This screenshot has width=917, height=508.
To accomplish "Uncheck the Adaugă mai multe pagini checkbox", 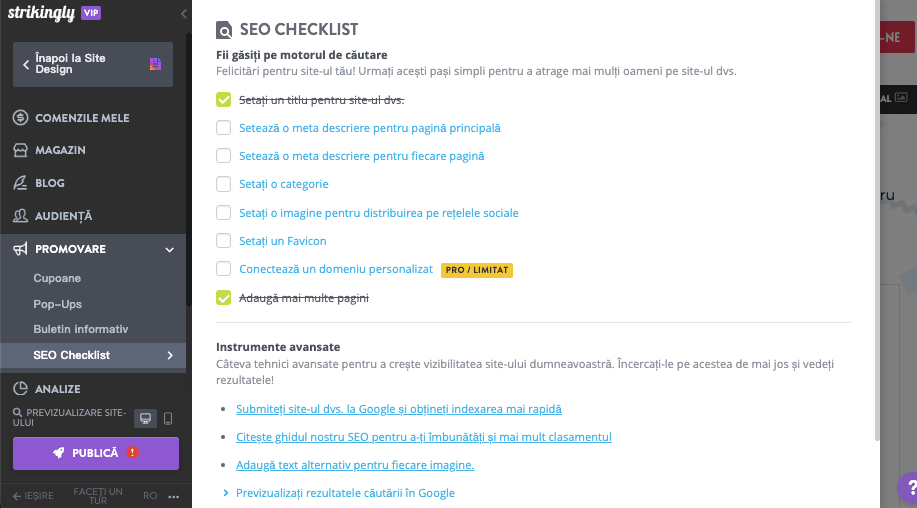I will click(x=223, y=298).
